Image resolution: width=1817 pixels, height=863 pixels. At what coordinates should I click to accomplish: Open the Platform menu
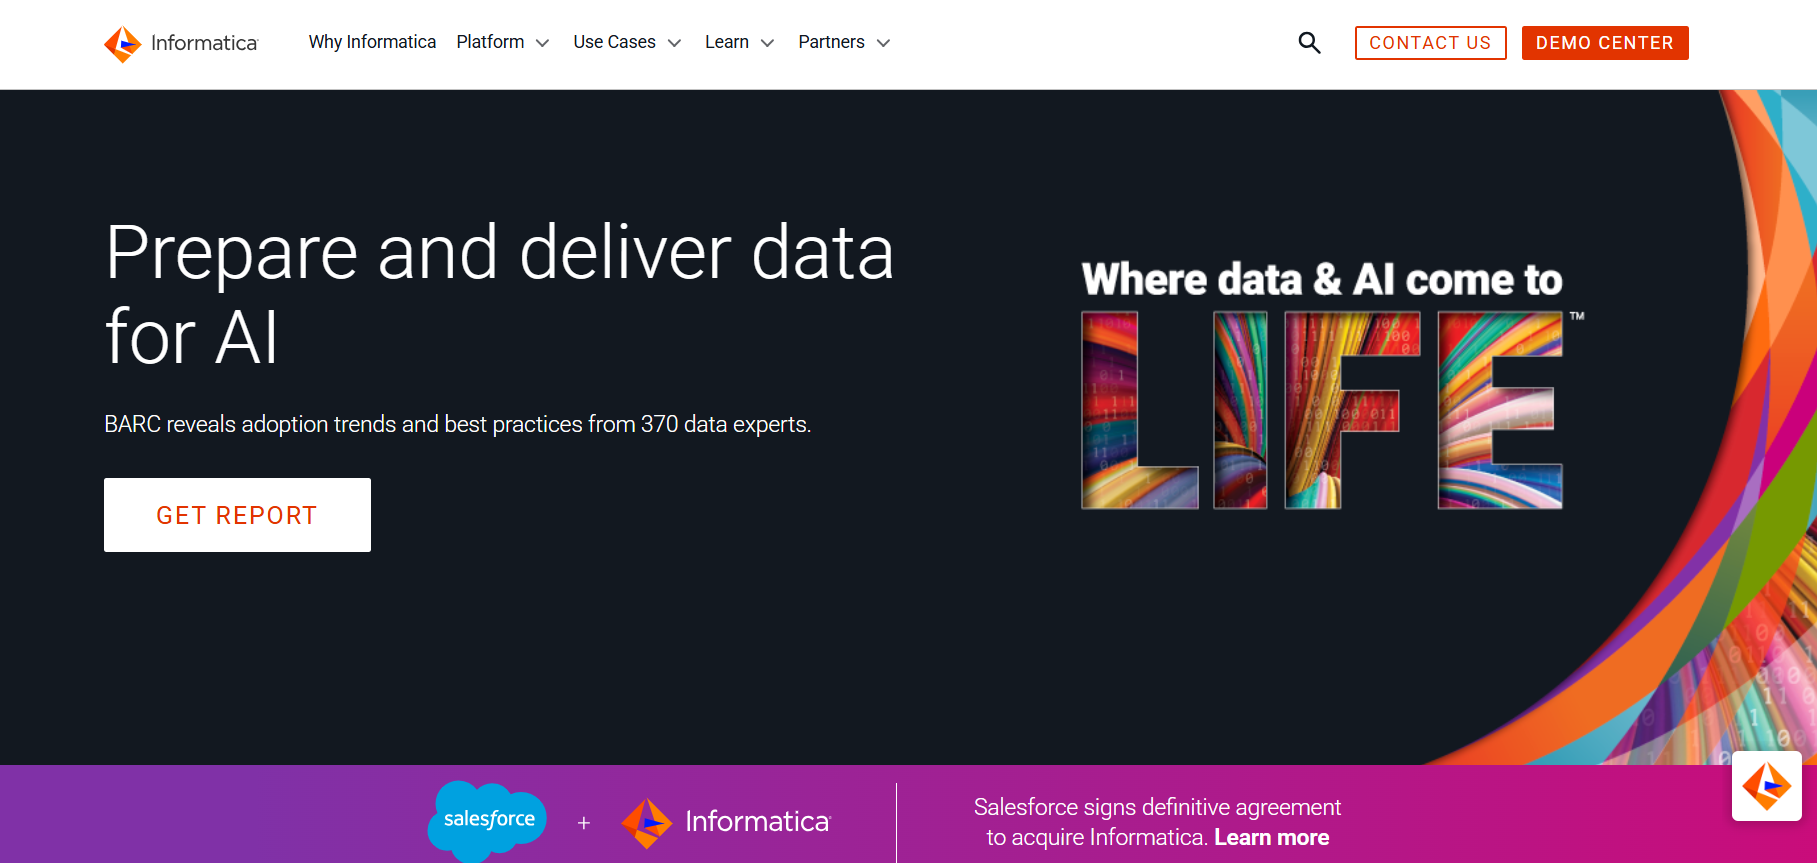(x=490, y=42)
